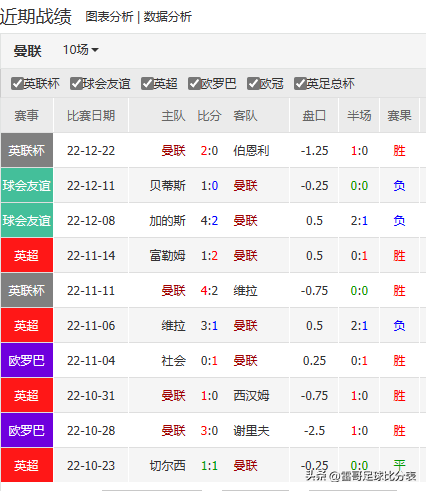The height and width of the screenshot is (491, 426).
Task: Toggle the 欧冠 filter checkbox
Action: (x=253, y=83)
